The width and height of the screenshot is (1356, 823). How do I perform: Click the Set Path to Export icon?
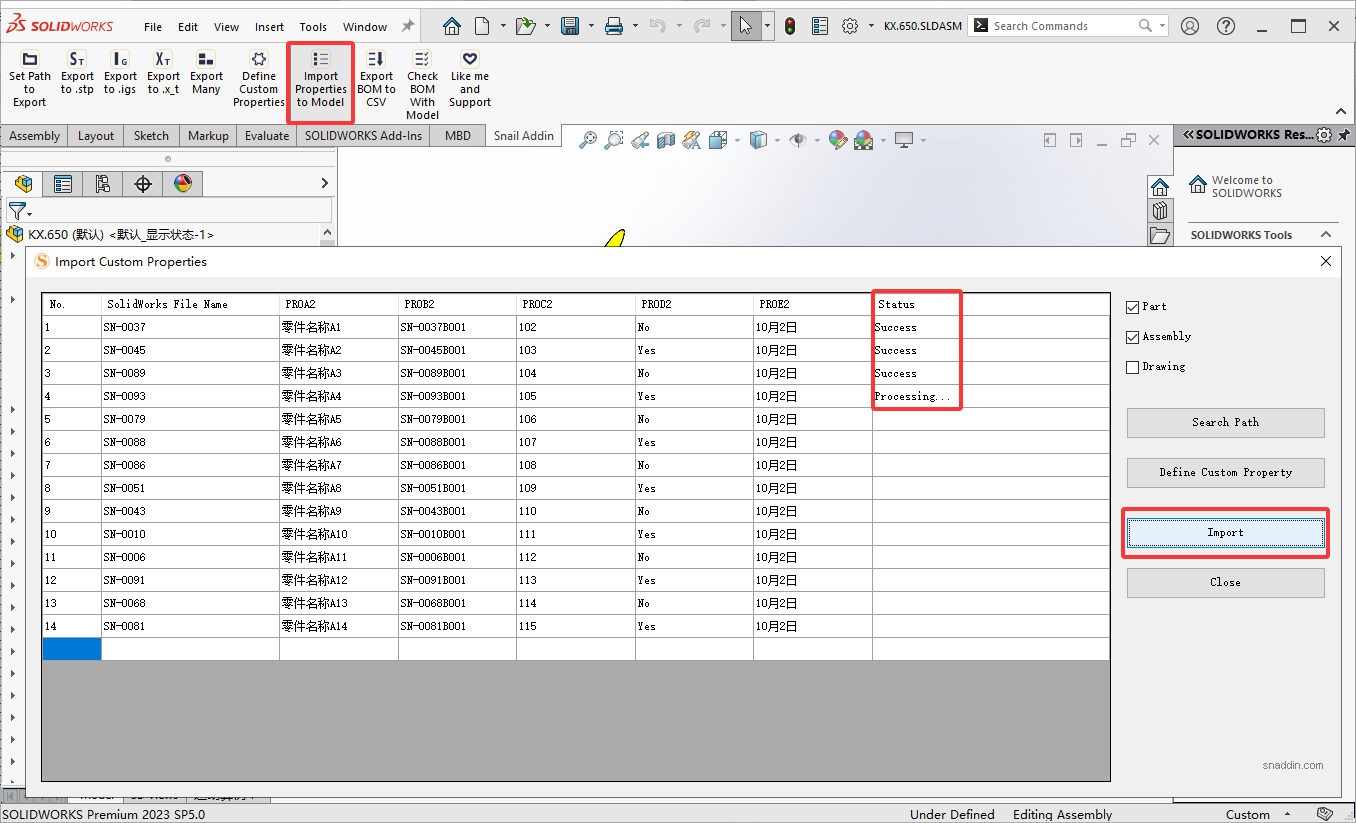(30, 60)
